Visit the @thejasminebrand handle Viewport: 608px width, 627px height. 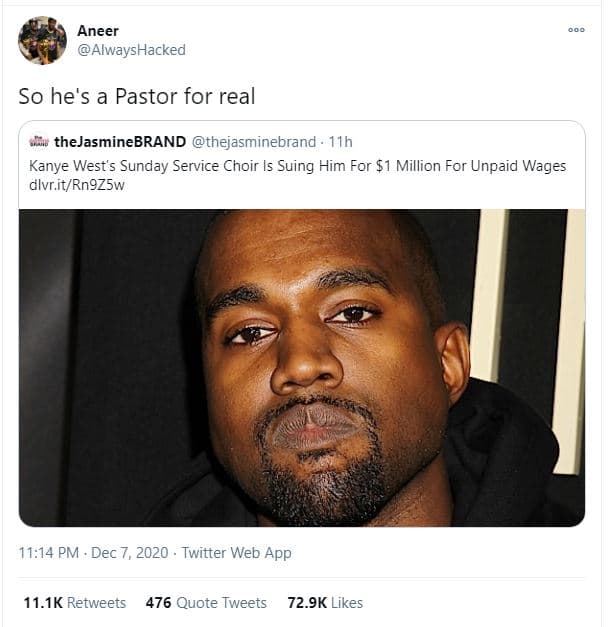pyautogui.click(x=254, y=142)
